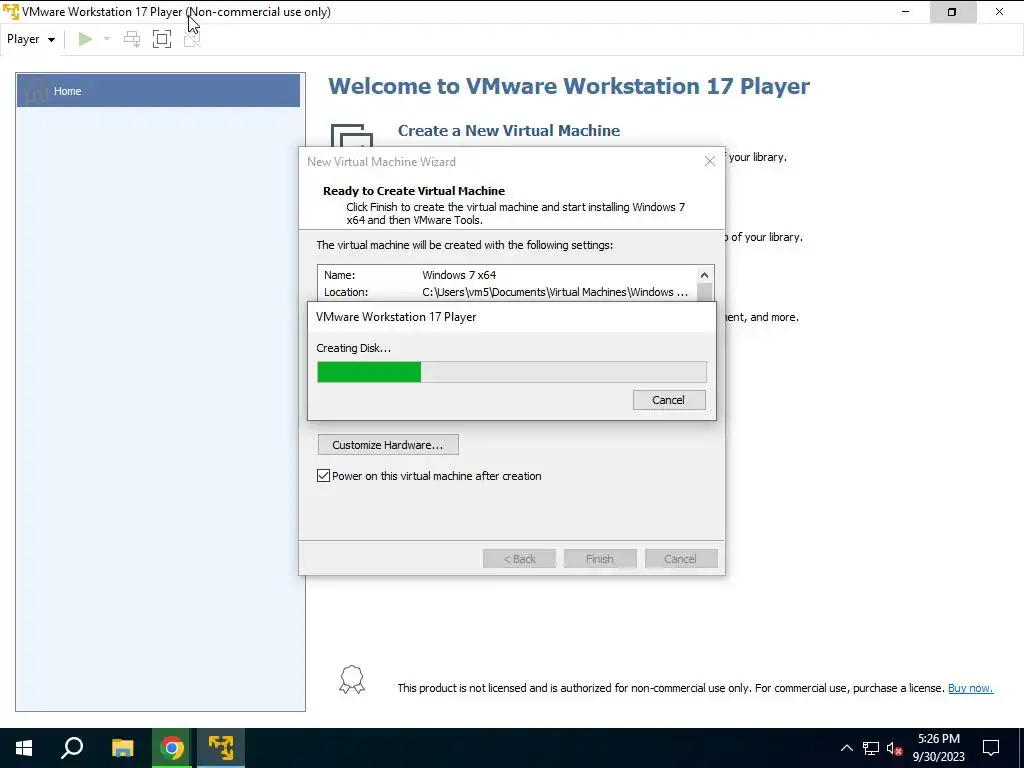
Task: Click 'Welcome to VMware Workstation 17 Player' heading
Action: [x=569, y=86]
